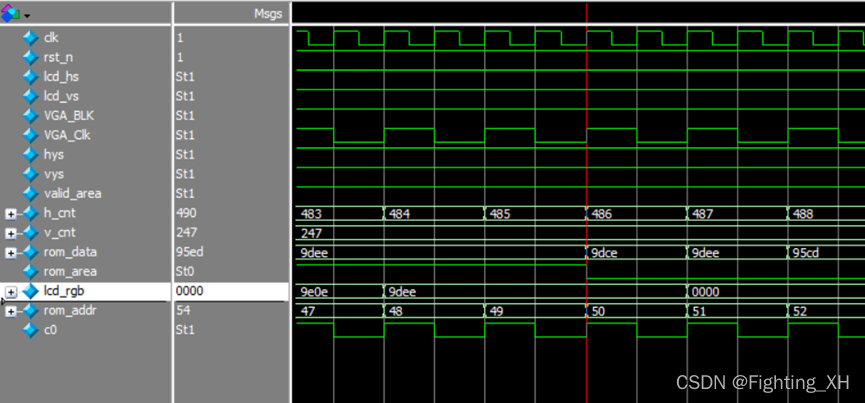Select the lcd_rgb signal name
This screenshot has height=403, width=865.
[64, 291]
